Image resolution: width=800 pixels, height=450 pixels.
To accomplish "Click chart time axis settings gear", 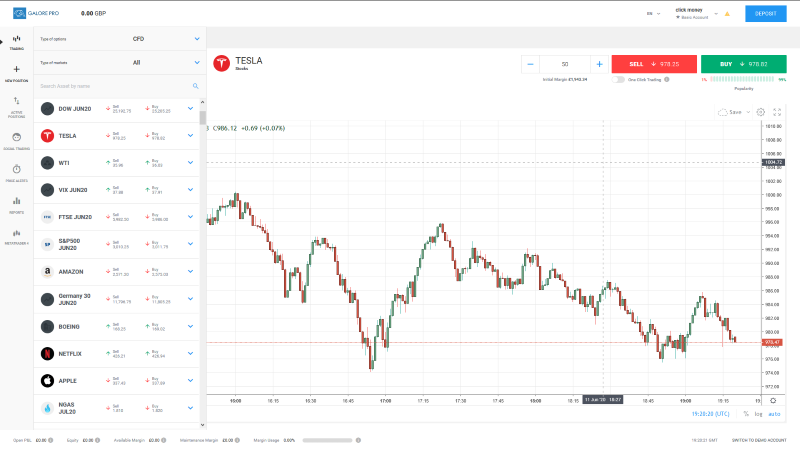I will 773,401.
